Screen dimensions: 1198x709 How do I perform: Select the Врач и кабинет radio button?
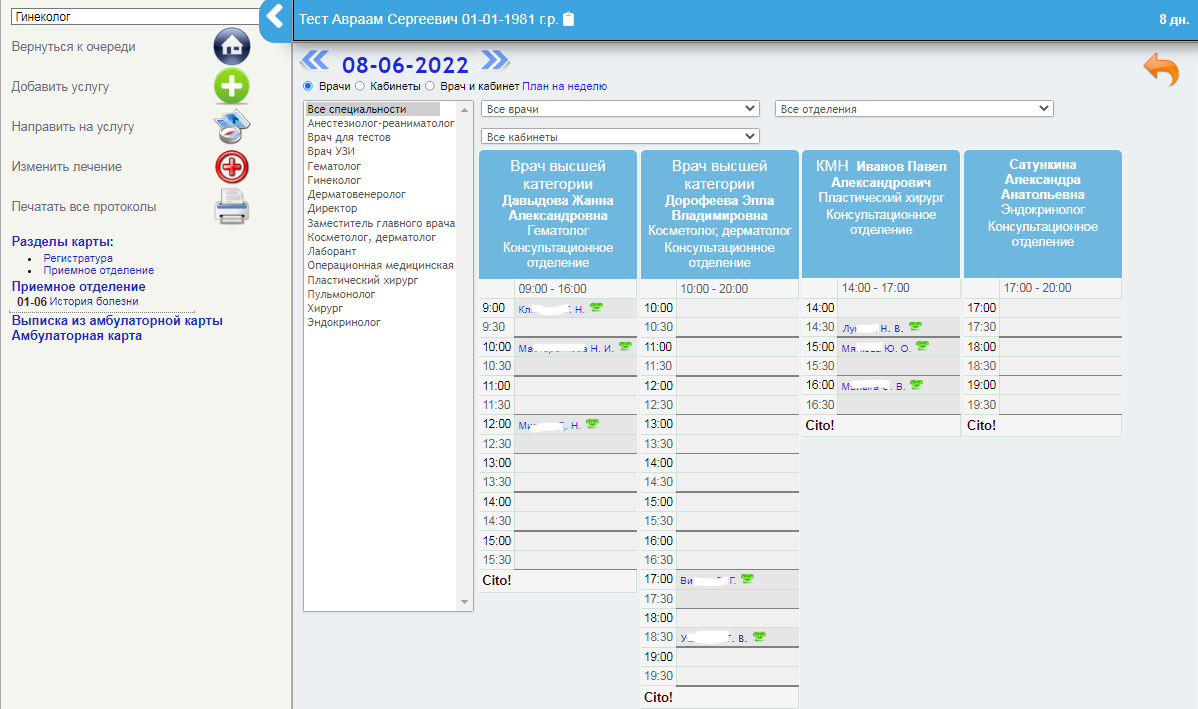click(431, 86)
